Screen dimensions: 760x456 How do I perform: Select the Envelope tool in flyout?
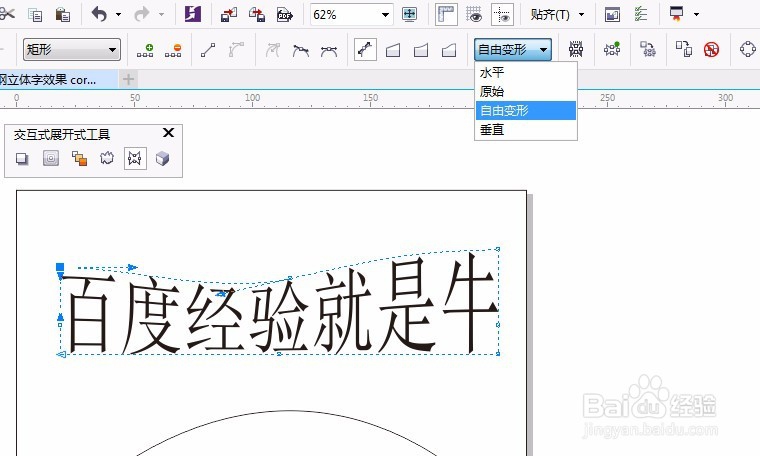click(135, 158)
